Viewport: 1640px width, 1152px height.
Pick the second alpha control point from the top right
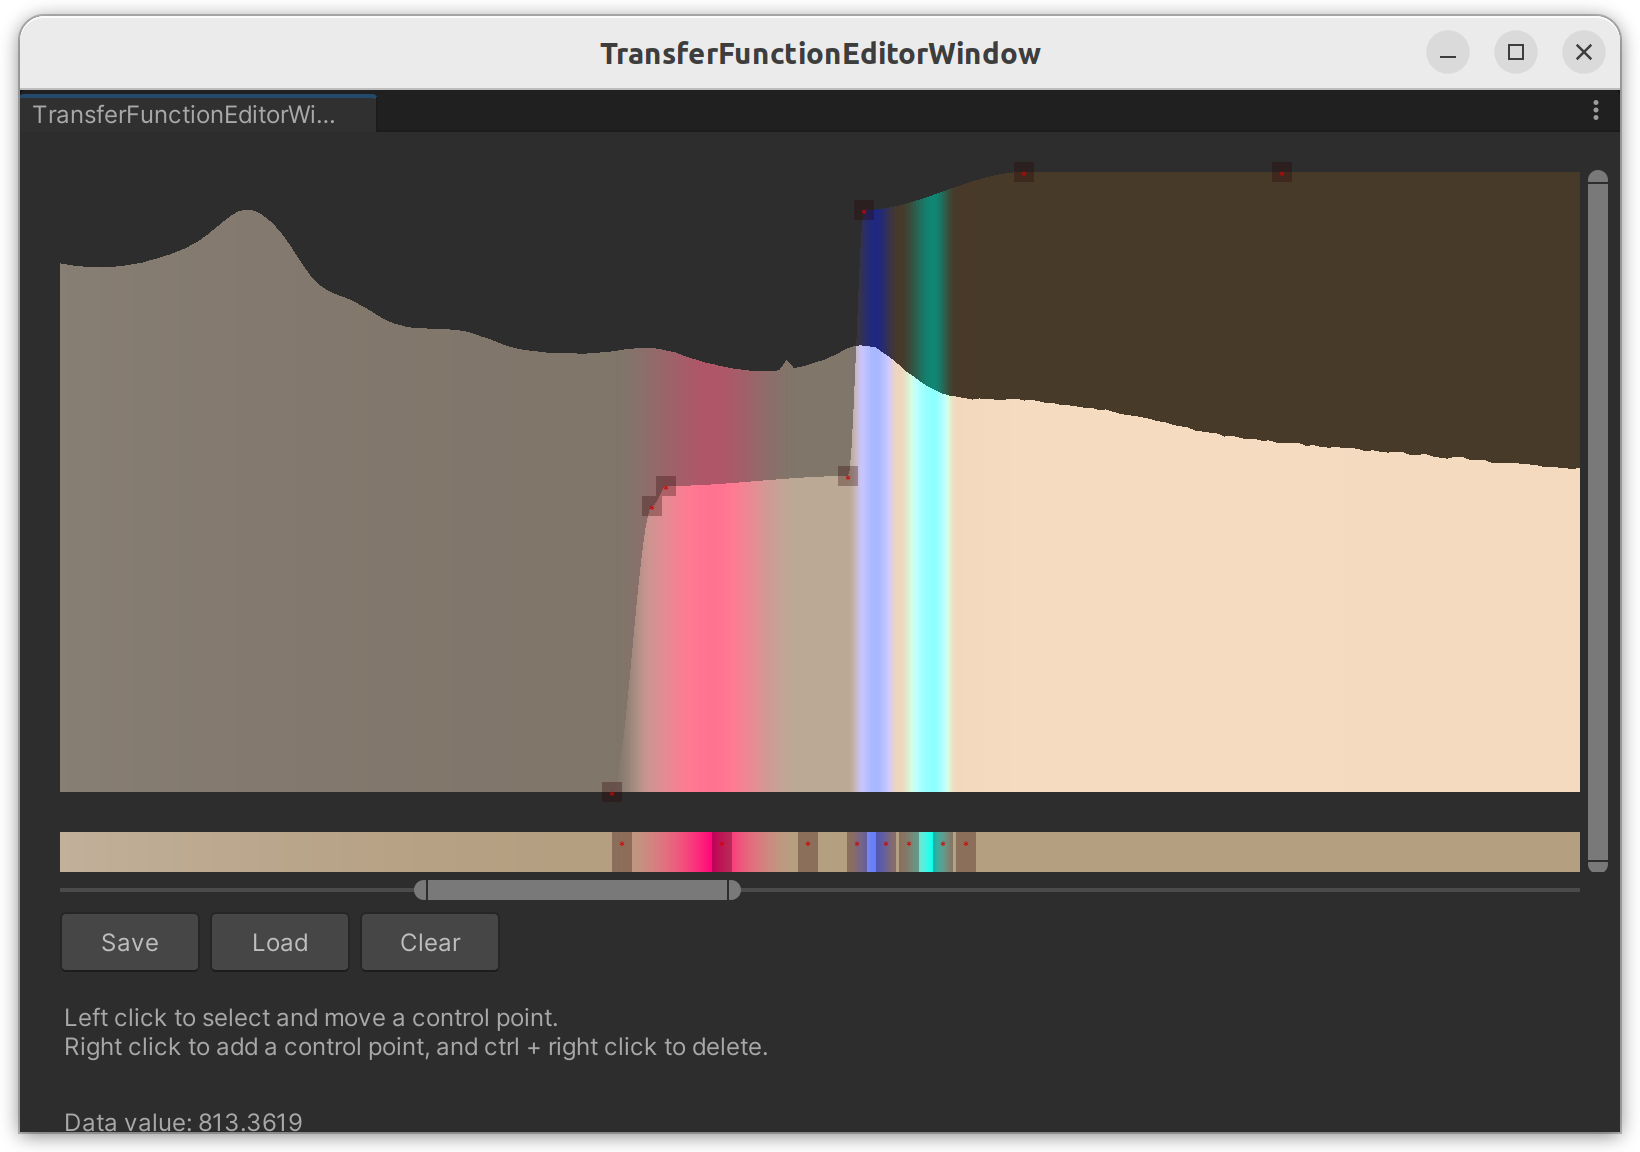(1023, 173)
